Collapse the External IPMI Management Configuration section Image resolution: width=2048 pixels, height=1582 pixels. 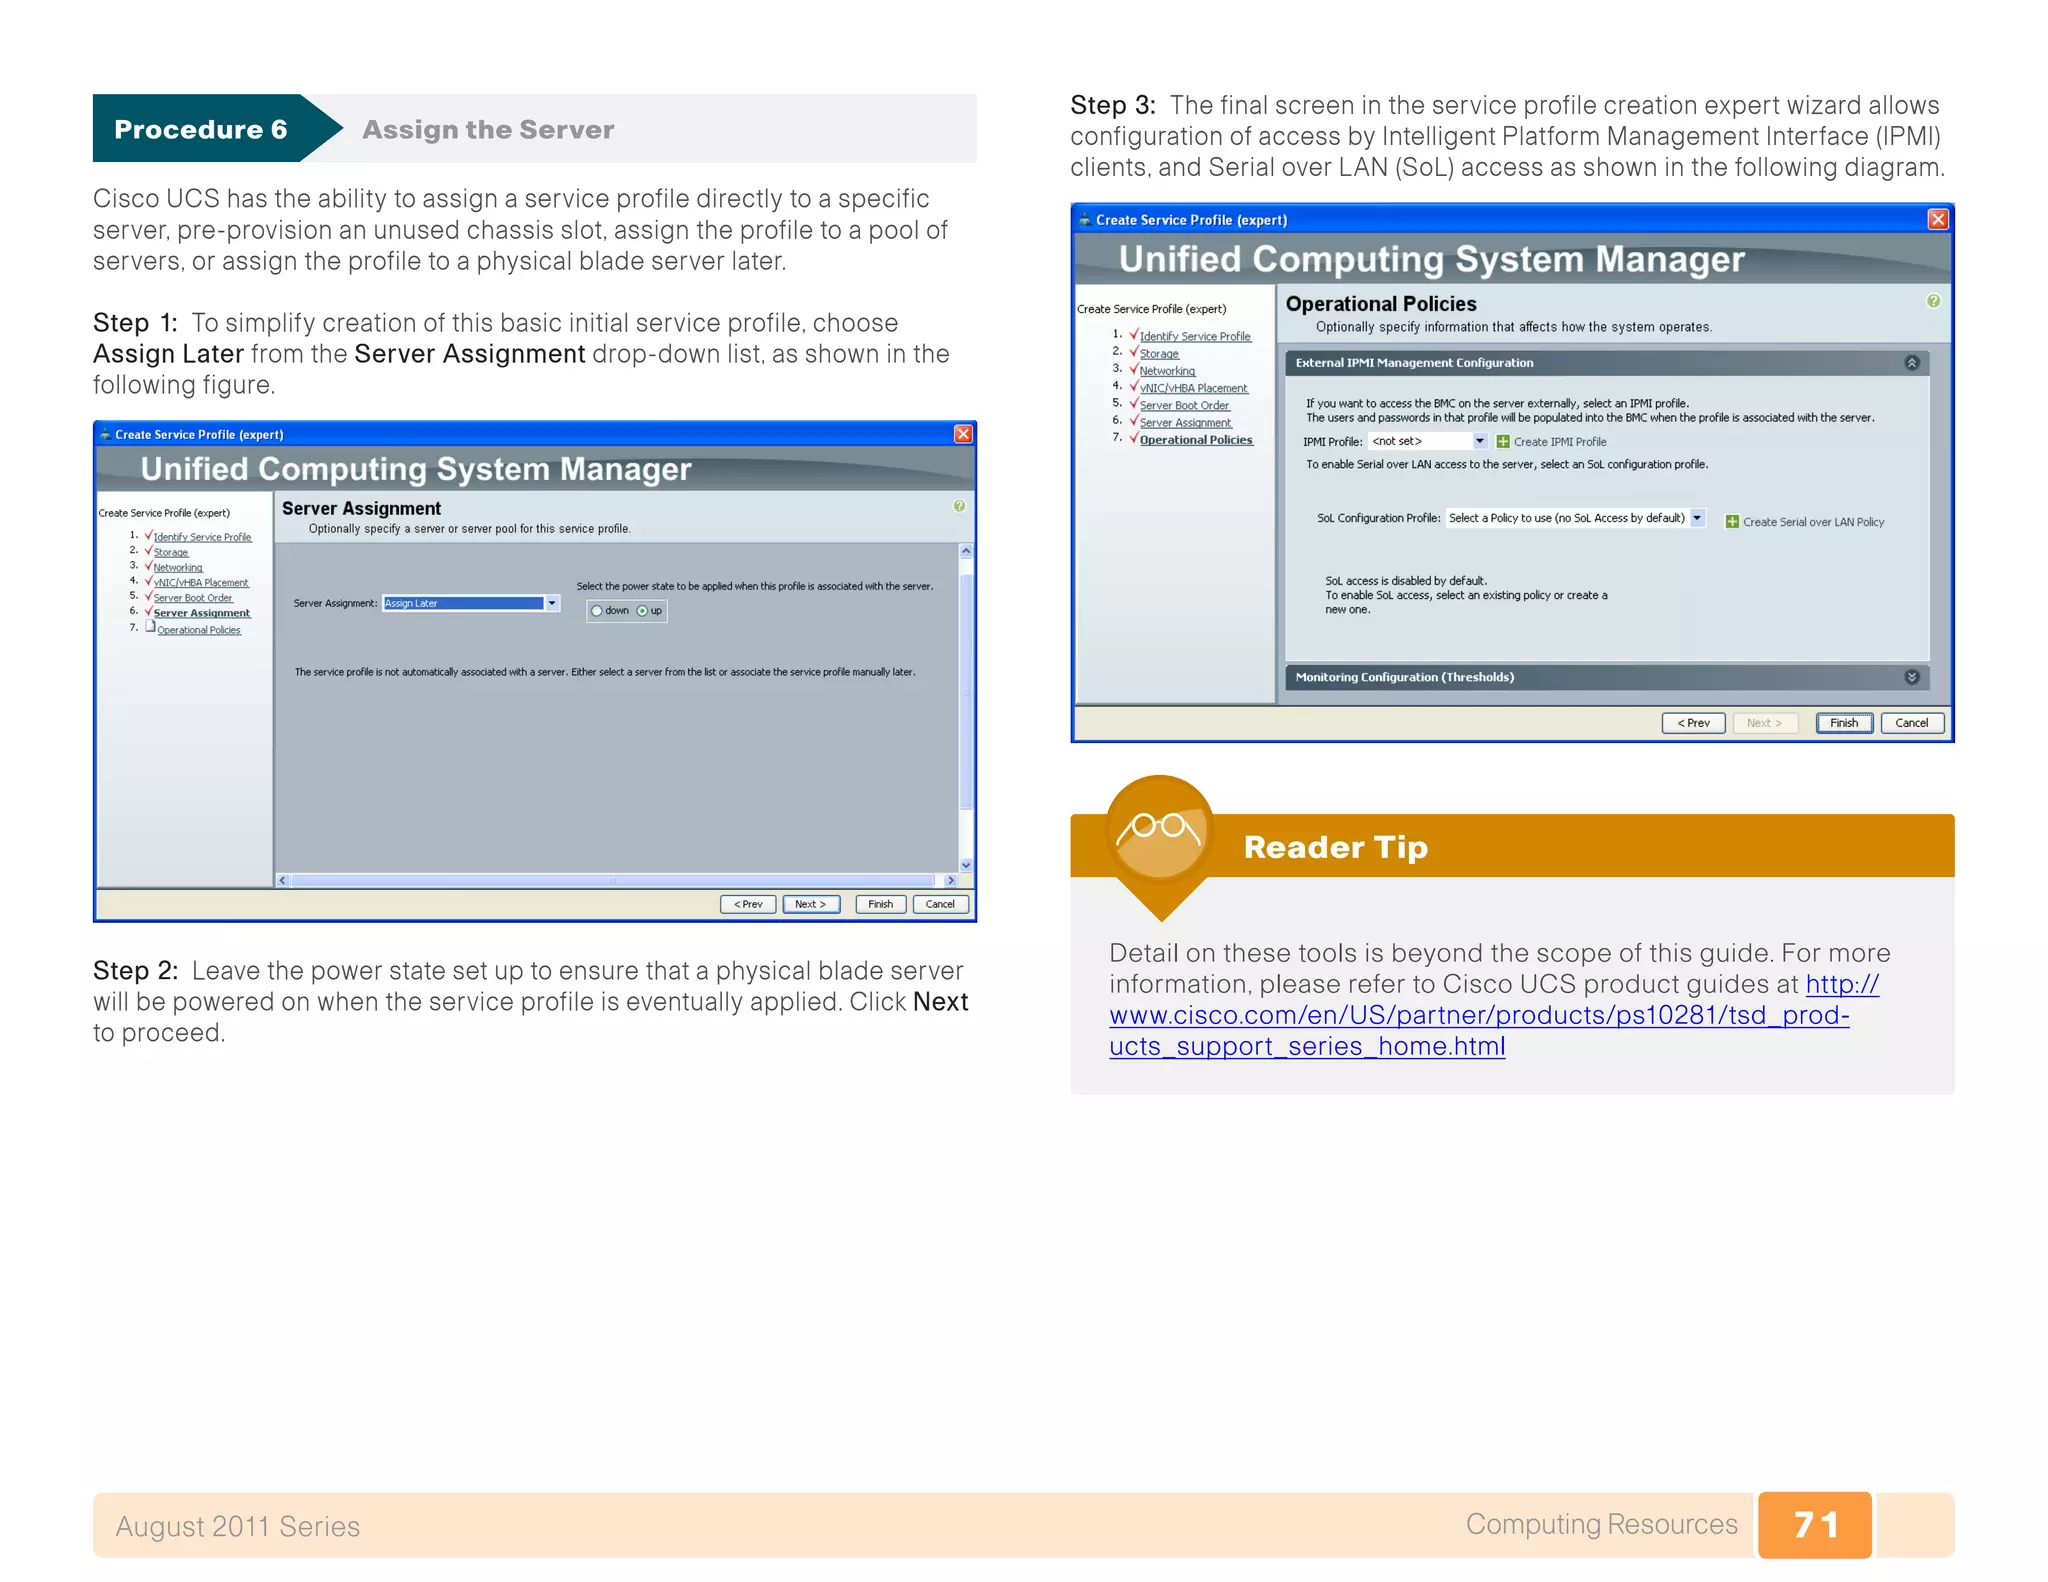click(x=1911, y=363)
